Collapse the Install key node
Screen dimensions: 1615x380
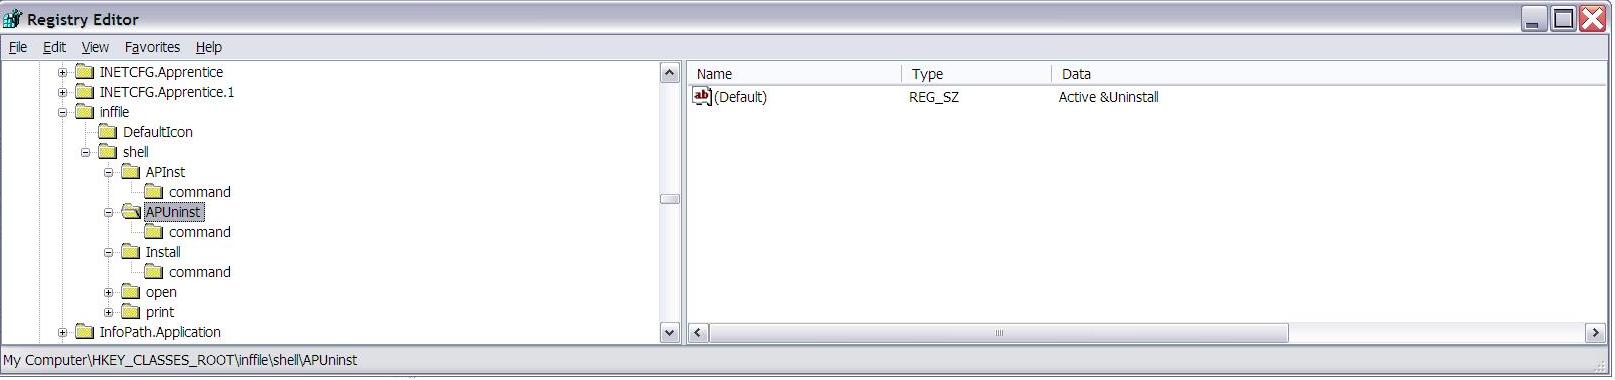pos(109,252)
